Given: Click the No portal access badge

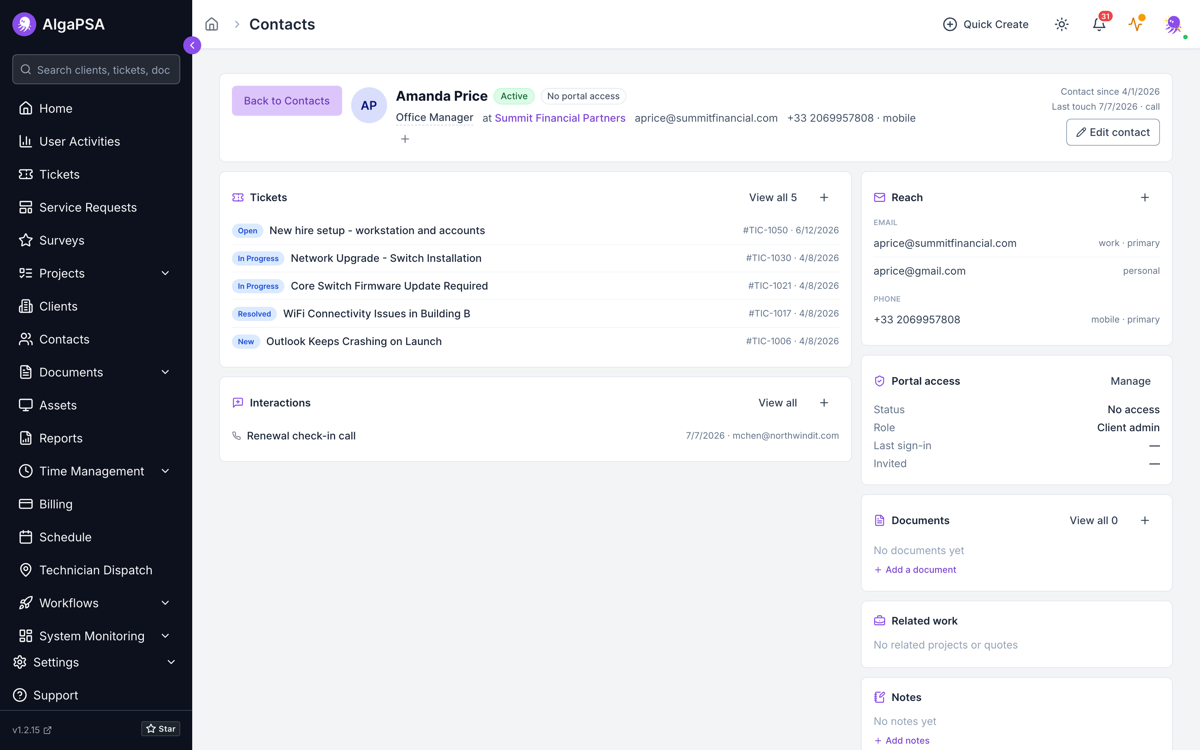Looking at the screenshot, I should coord(583,96).
